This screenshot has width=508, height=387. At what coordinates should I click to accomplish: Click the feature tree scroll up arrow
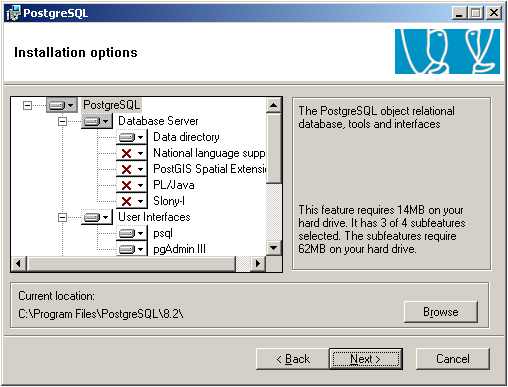[274, 105]
